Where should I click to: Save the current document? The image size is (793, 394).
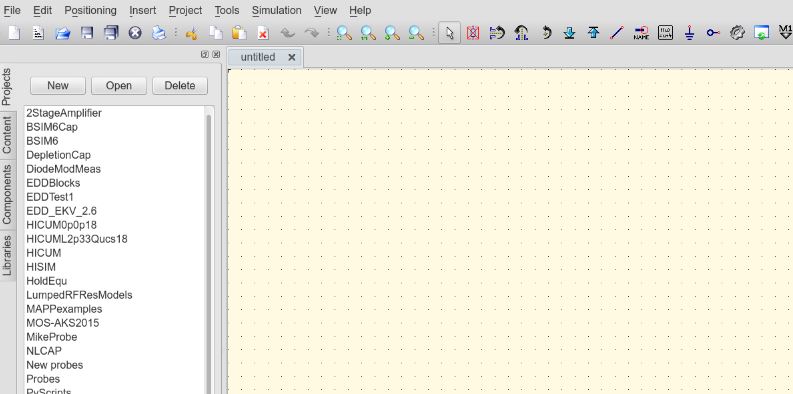(x=87, y=33)
